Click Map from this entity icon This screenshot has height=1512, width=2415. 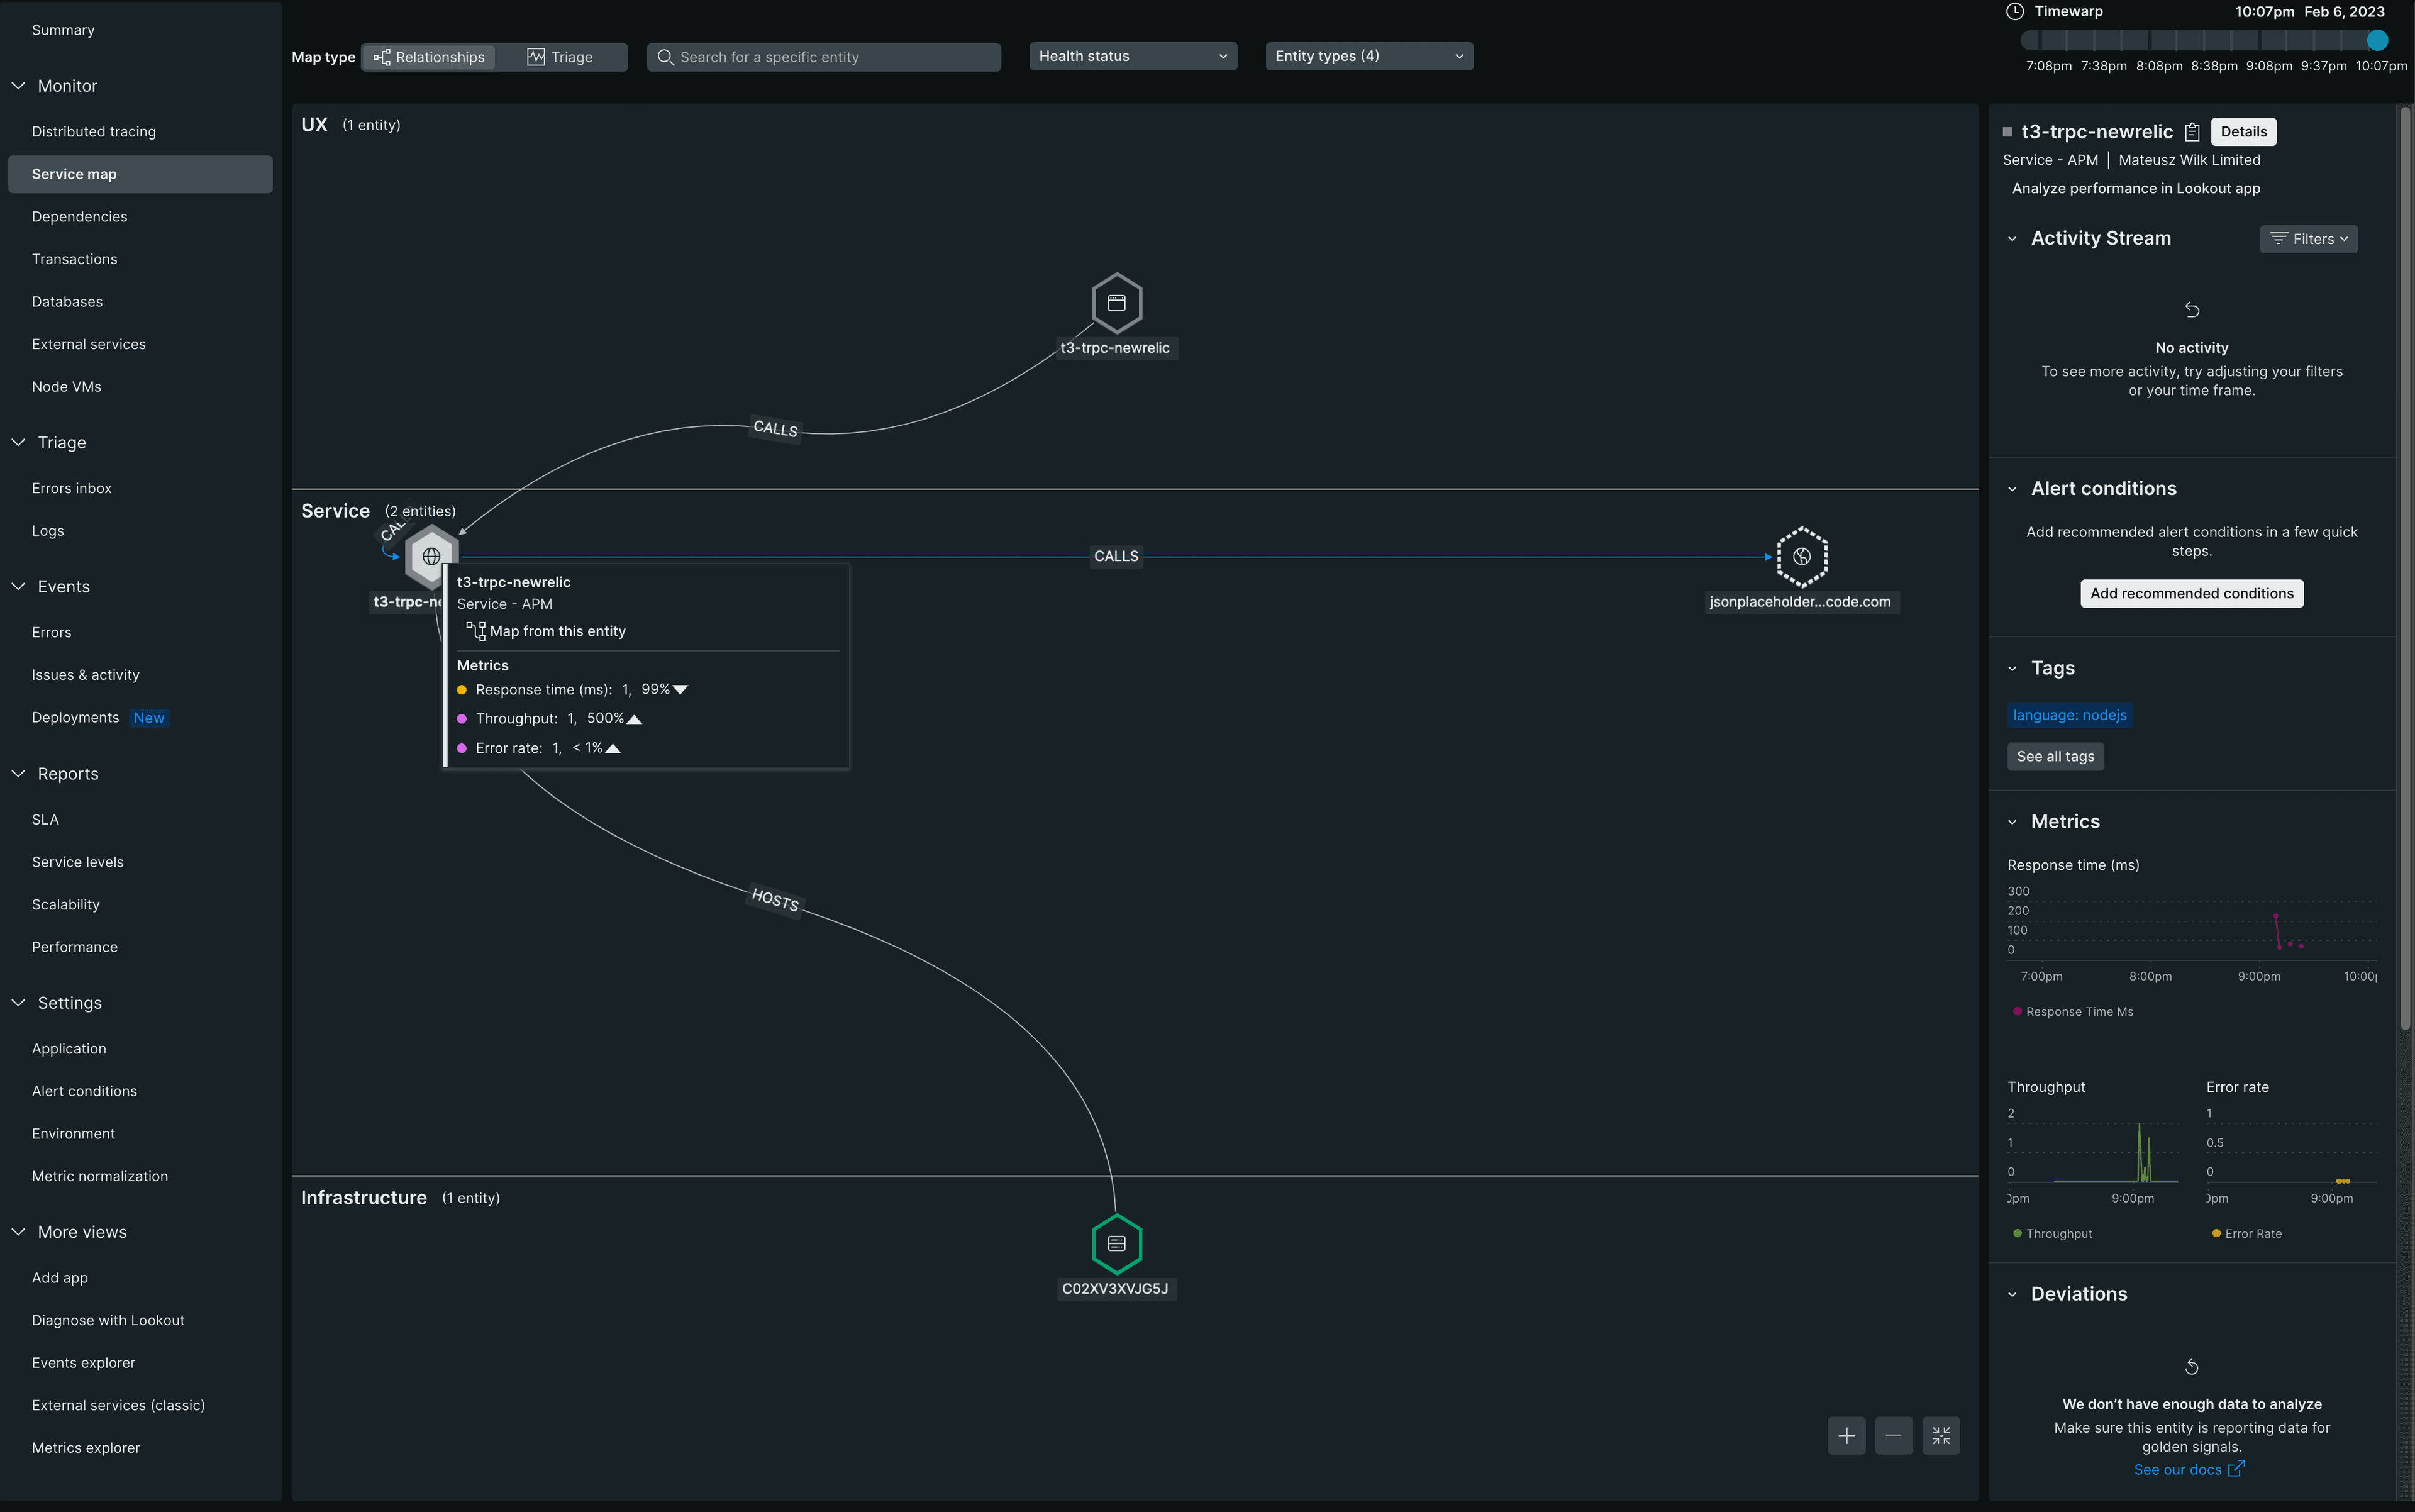(476, 631)
